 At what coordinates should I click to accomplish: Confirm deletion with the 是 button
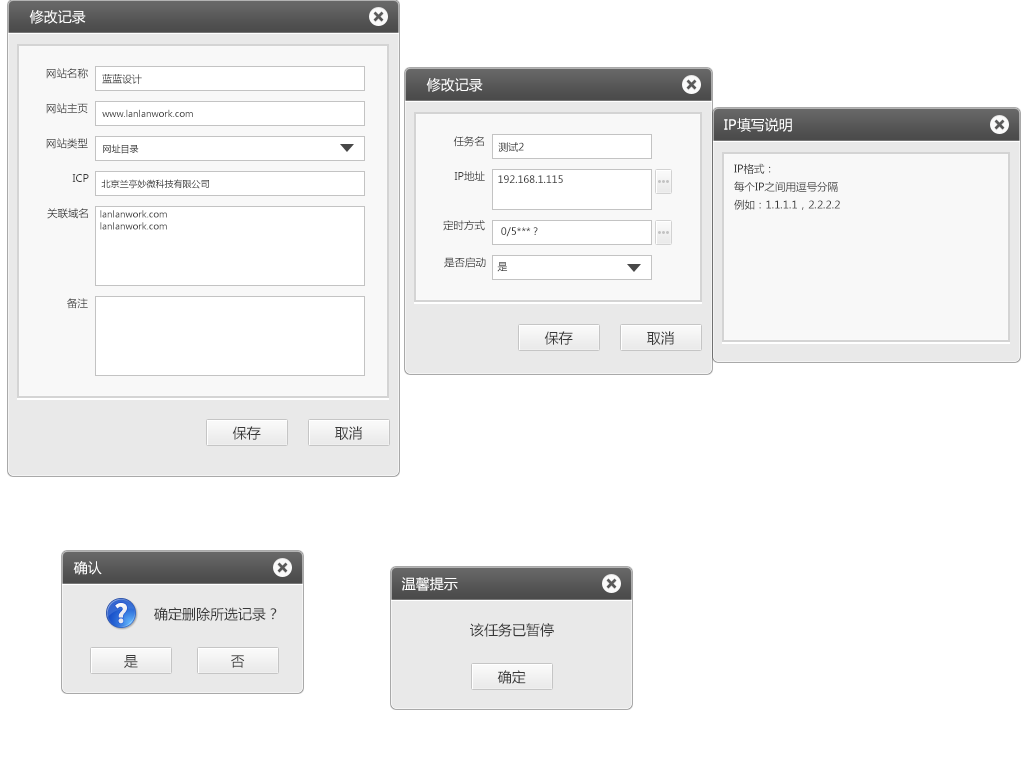click(131, 661)
